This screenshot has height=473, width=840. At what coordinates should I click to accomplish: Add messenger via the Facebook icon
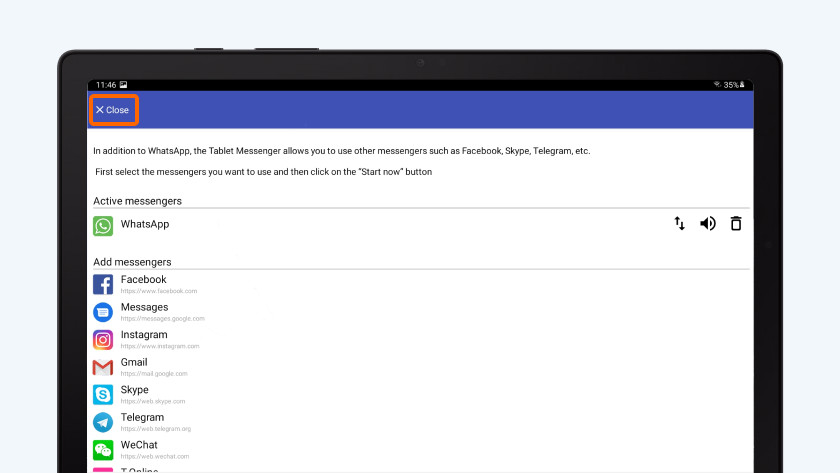[103, 285]
